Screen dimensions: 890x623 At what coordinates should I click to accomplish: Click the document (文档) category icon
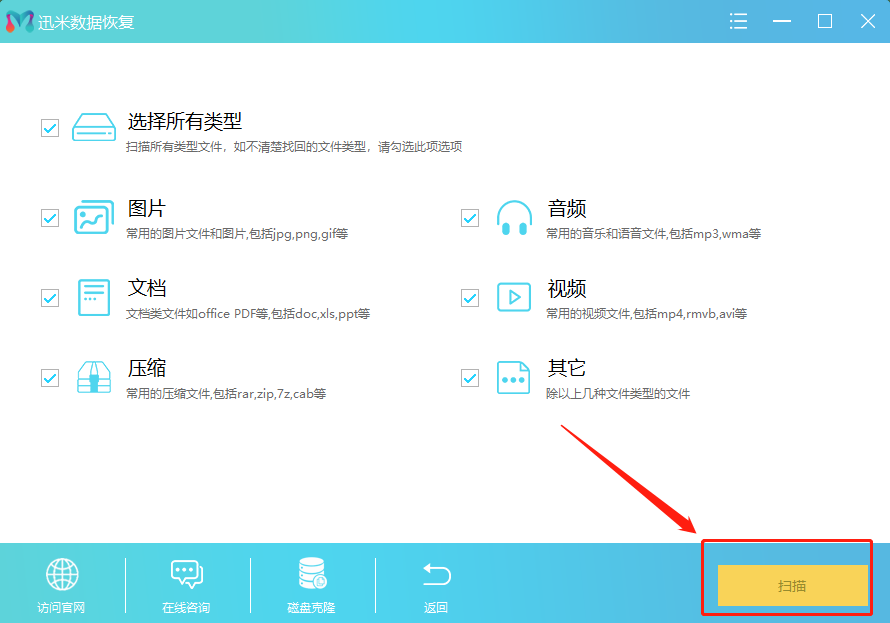click(94, 297)
